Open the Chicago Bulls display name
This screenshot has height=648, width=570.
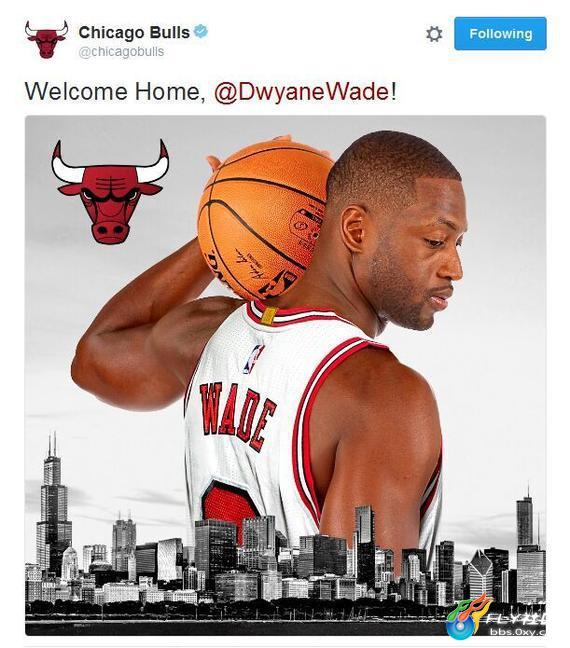point(134,32)
